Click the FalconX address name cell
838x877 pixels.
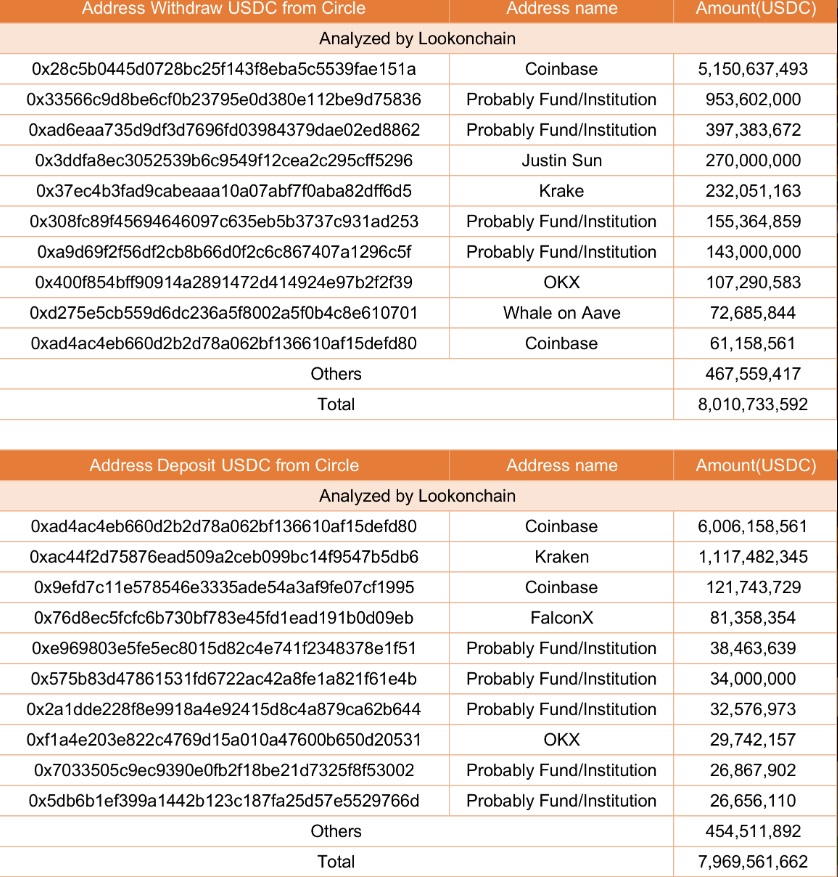coord(562,617)
